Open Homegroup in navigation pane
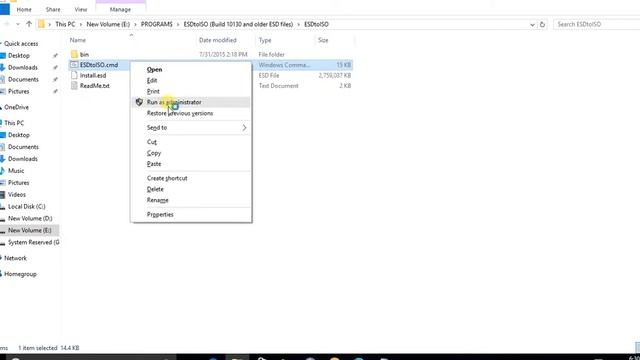 click(20, 274)
